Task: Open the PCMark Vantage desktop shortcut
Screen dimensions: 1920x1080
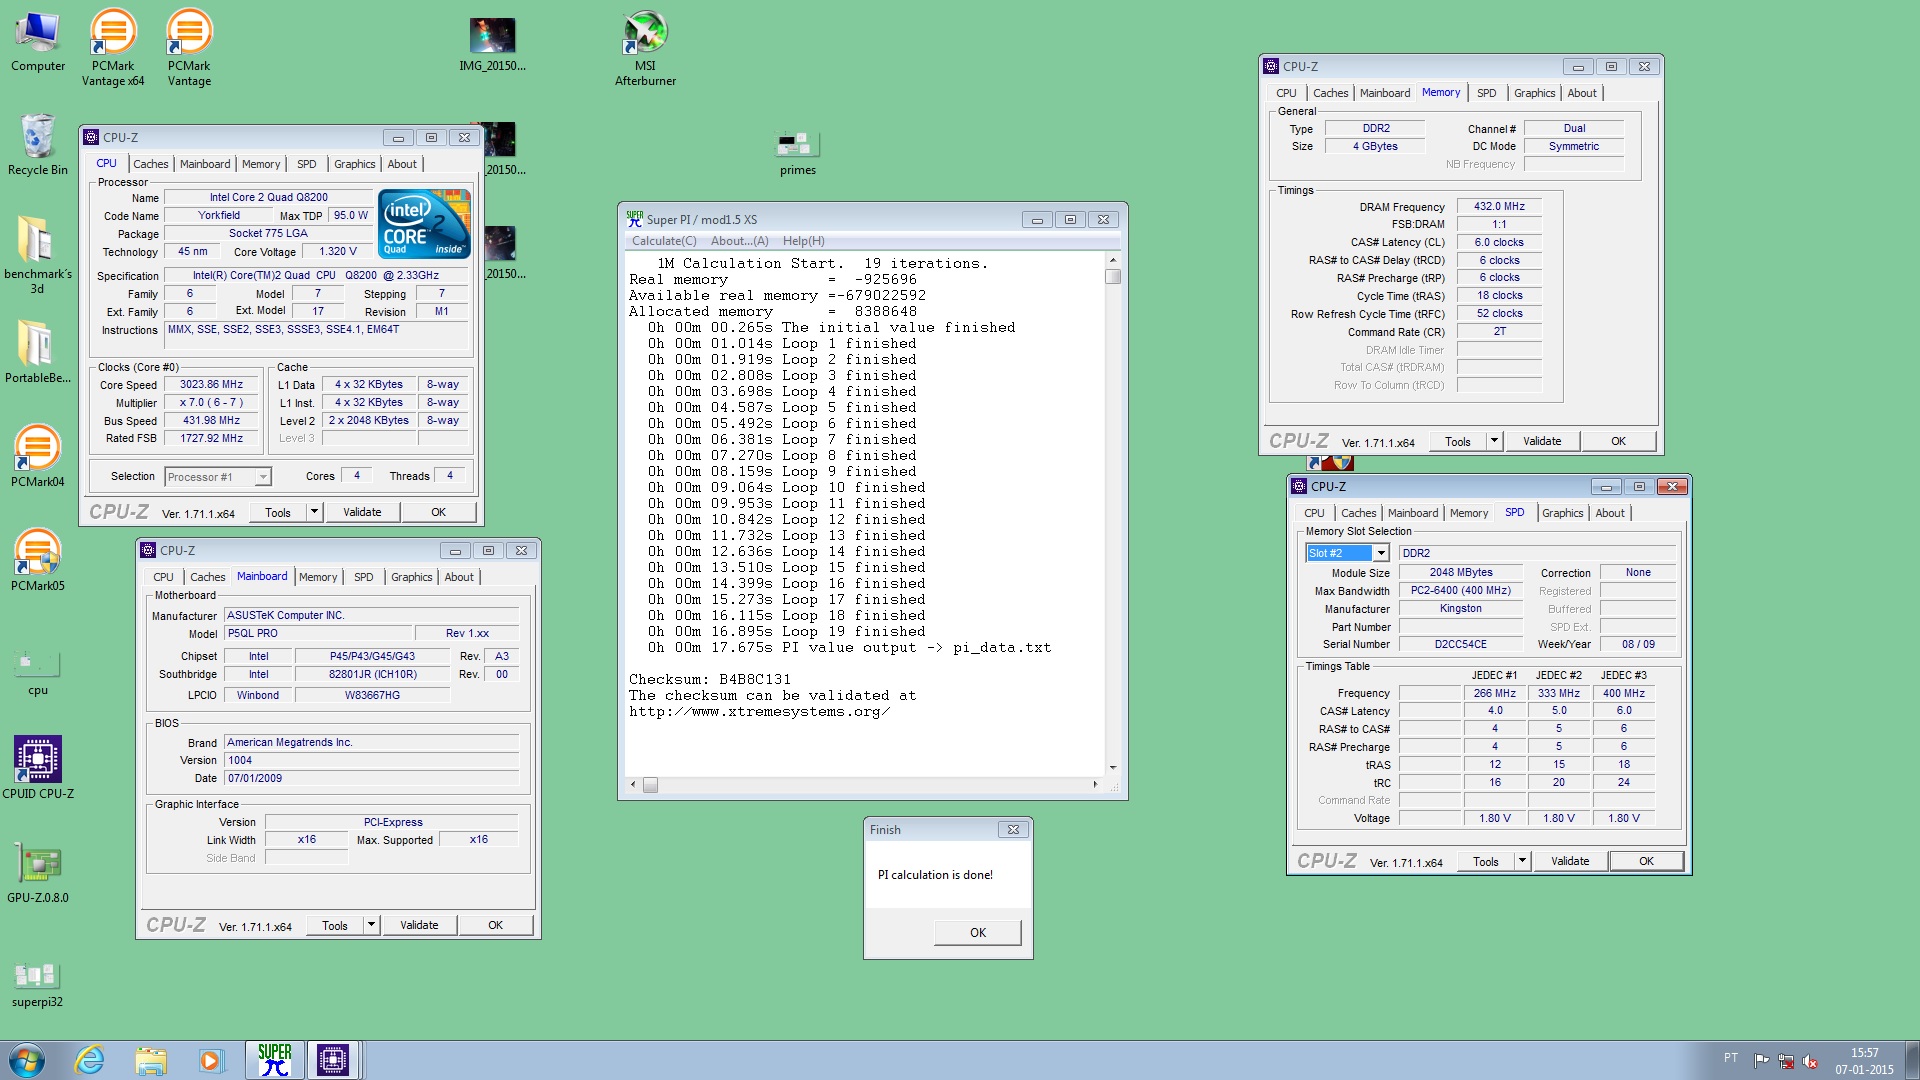Action: [189, 47]
